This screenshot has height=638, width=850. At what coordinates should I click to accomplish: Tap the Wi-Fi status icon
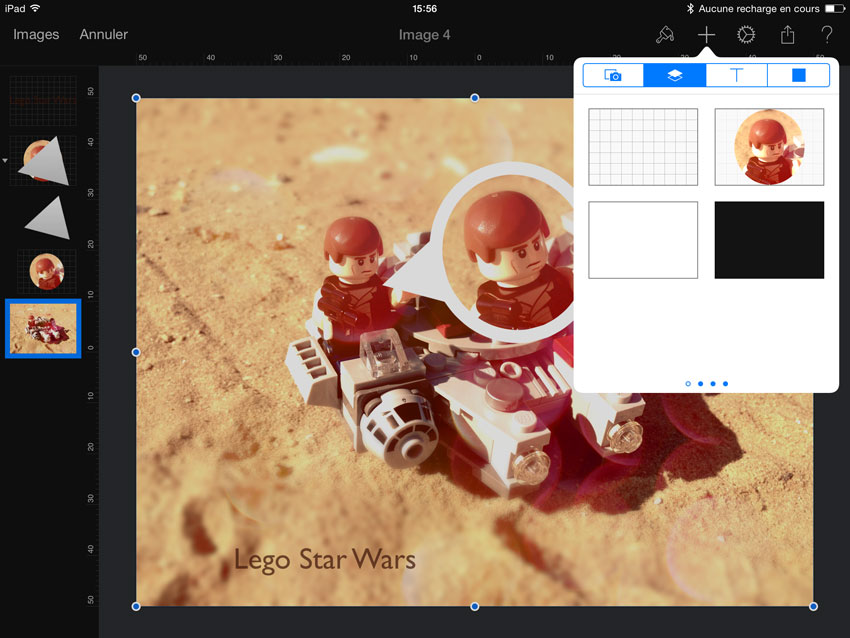(x=35, y=8)
